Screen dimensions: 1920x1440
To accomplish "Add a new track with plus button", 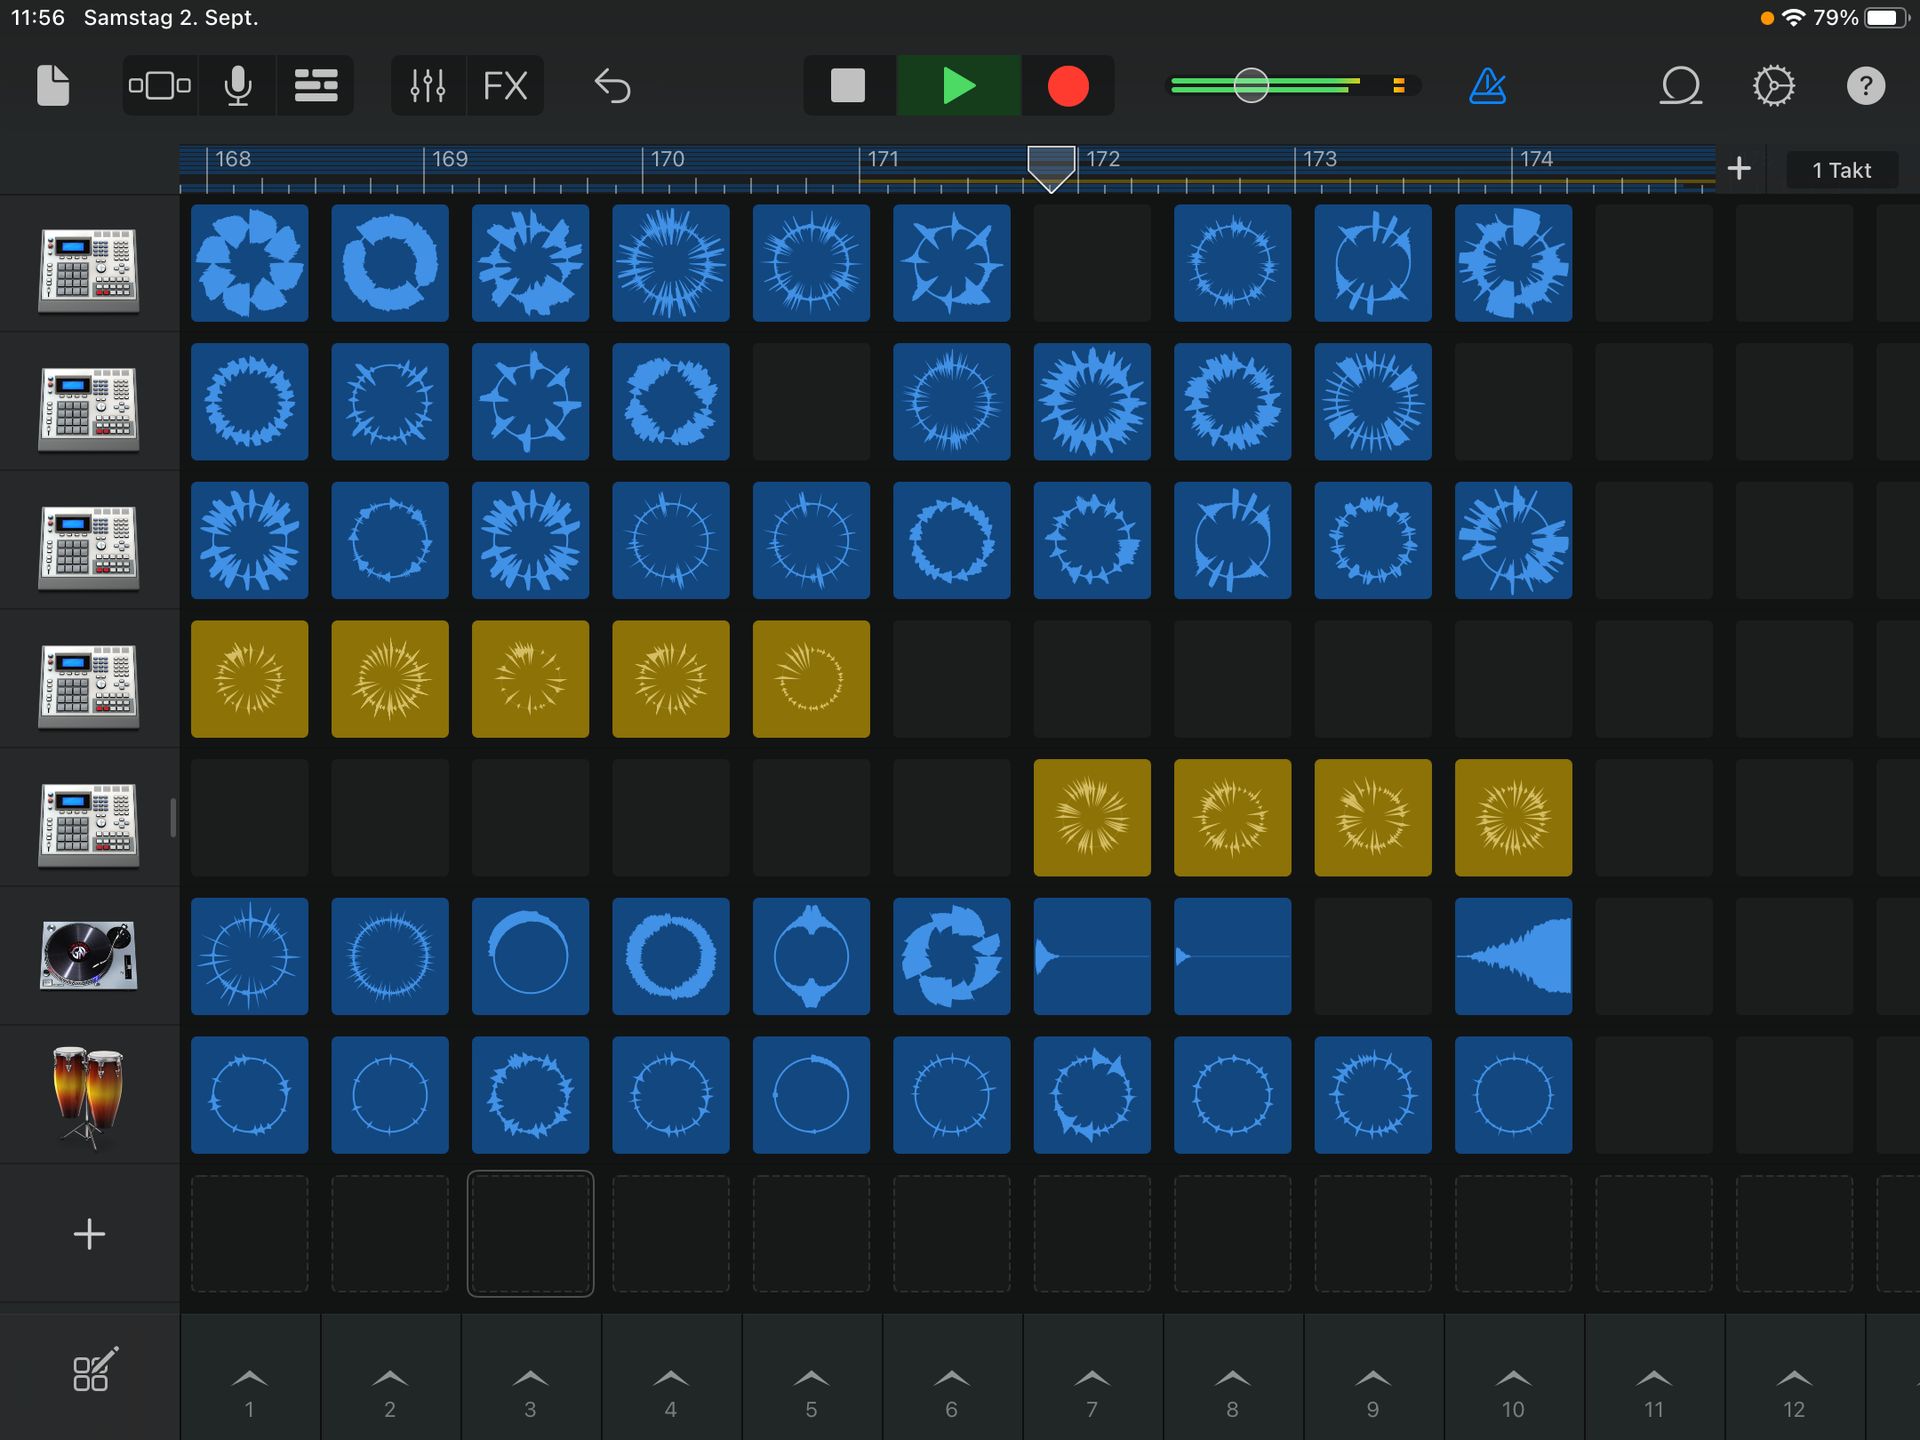I will 89,1233.
